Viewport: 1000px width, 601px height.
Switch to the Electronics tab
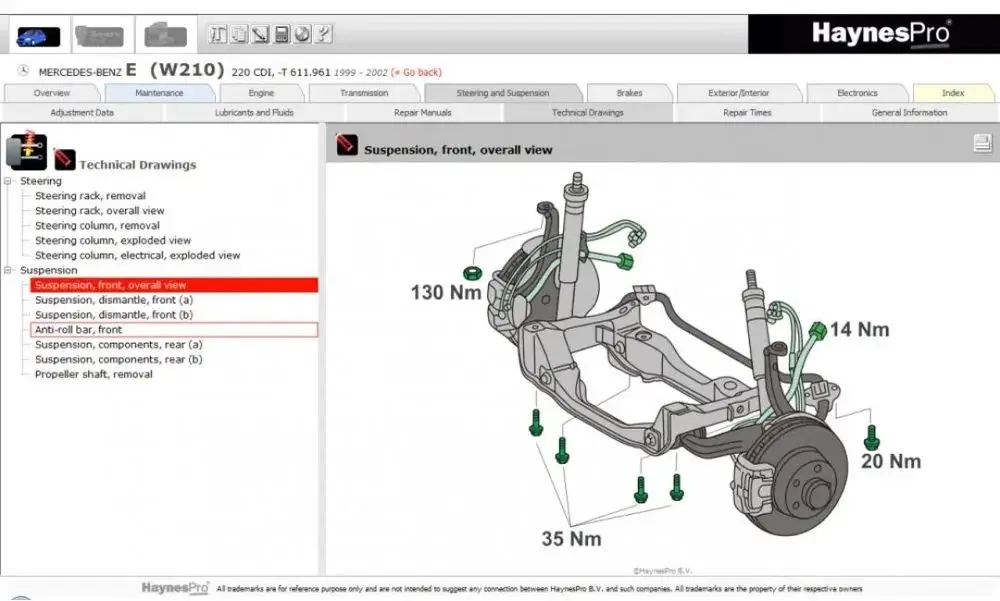coord(857,93)
